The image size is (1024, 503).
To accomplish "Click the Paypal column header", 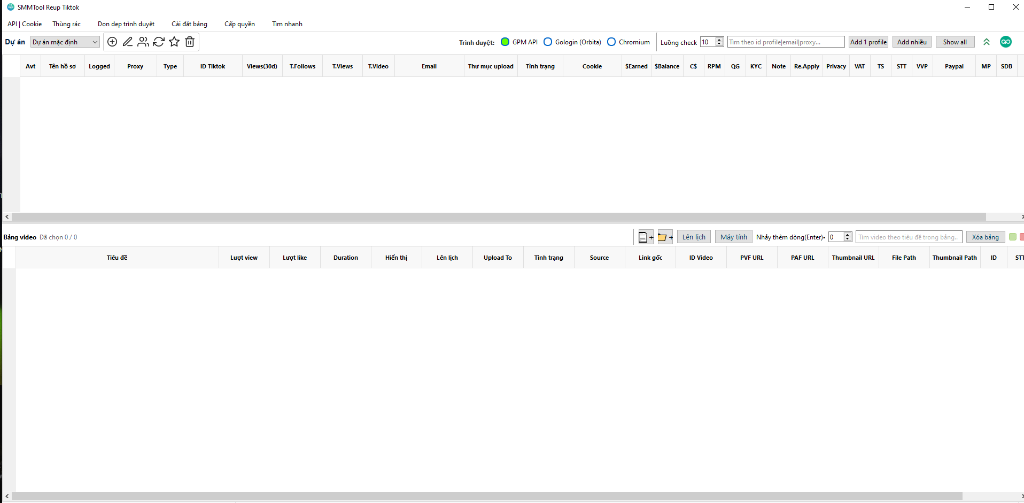I will (953, 66).
